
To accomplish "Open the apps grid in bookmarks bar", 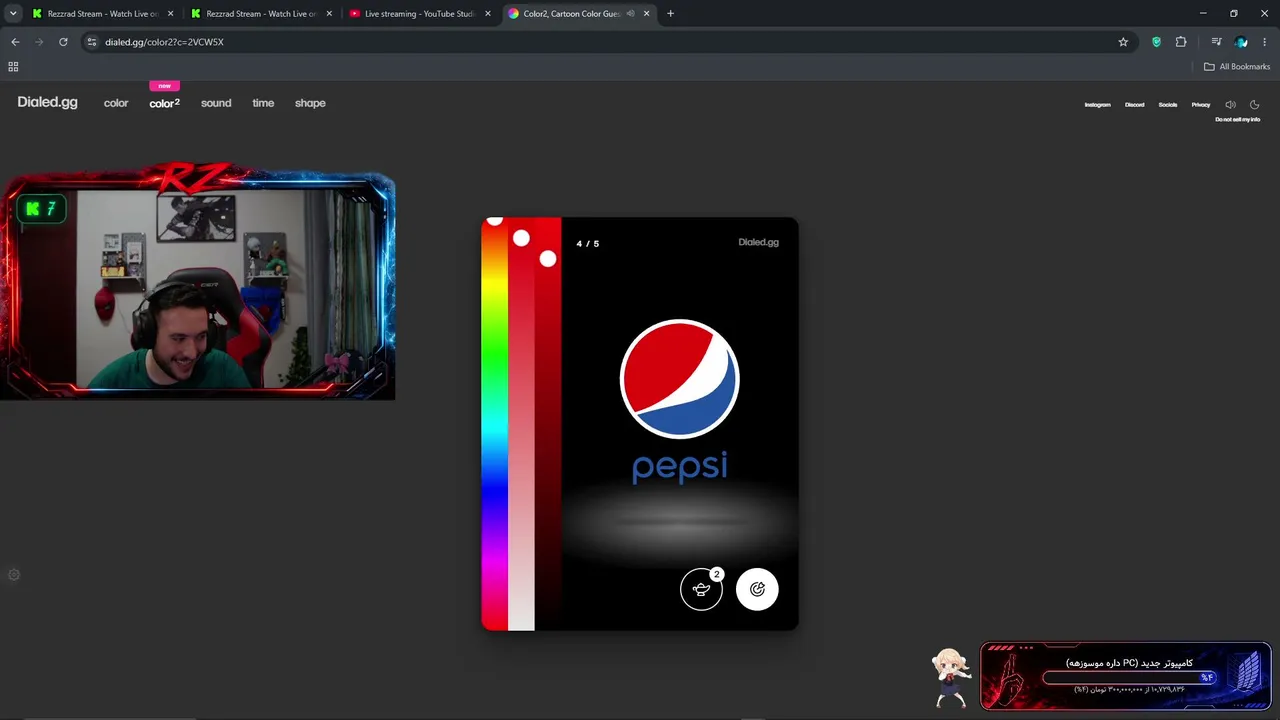I will coord(13,67).
